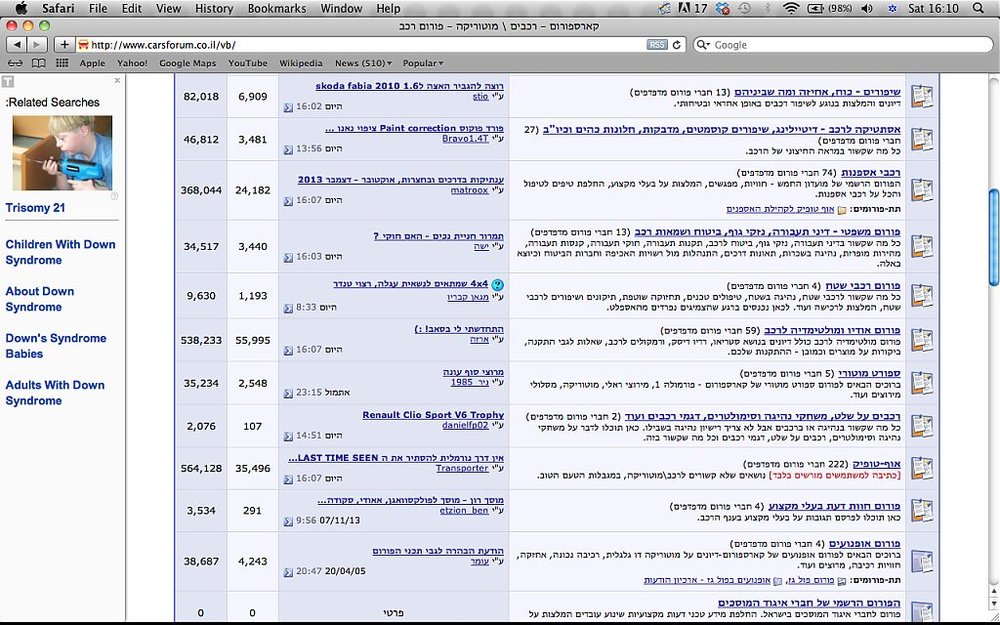Screen dimensions: 1000x625
Task: Jump to last post beside 23:15 timestamp
Action: click(x=288, y=393)
